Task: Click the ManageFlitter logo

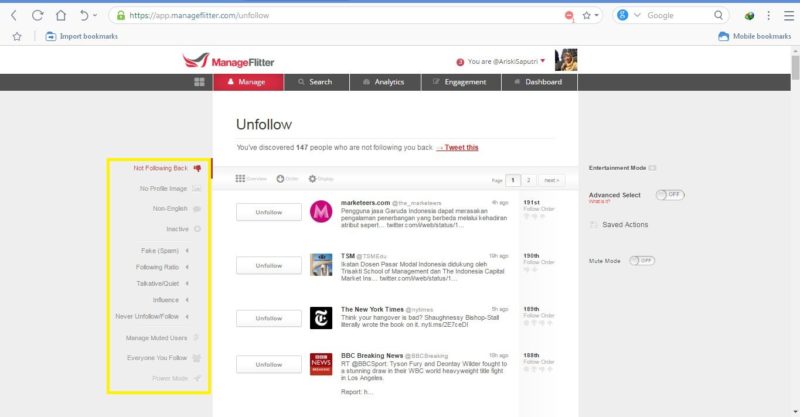Action: pos(228,61)
